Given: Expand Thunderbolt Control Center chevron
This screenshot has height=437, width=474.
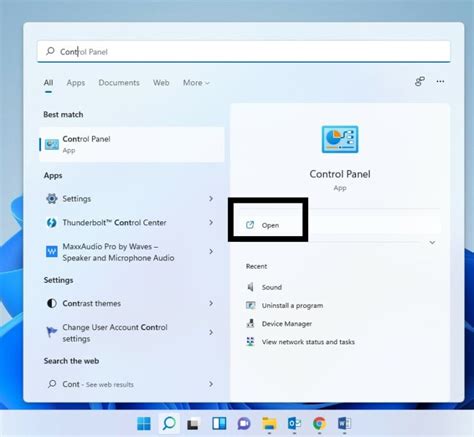Looking at the screenshot, I should pyautogui.click(x=211, y=222).
